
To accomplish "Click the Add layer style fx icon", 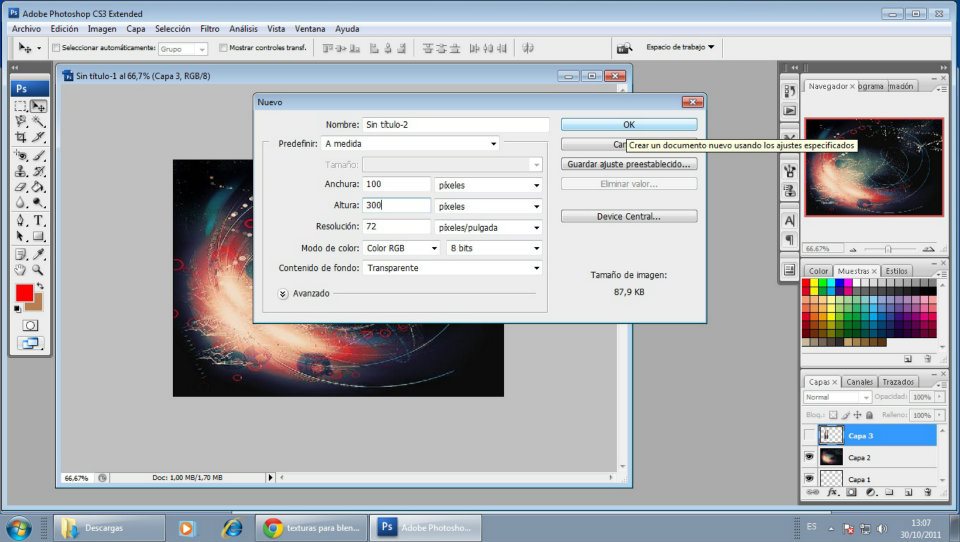I will tap(831, 492).
